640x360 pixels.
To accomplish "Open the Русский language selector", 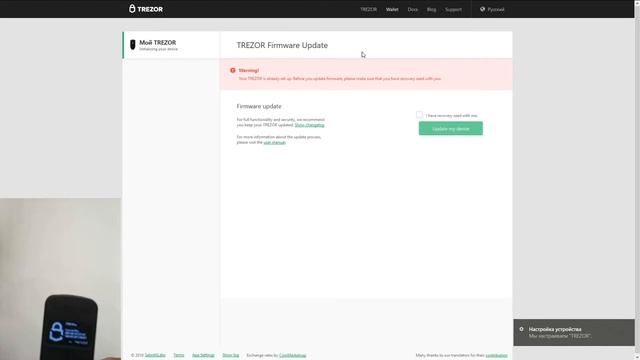I will click(492, 9).
